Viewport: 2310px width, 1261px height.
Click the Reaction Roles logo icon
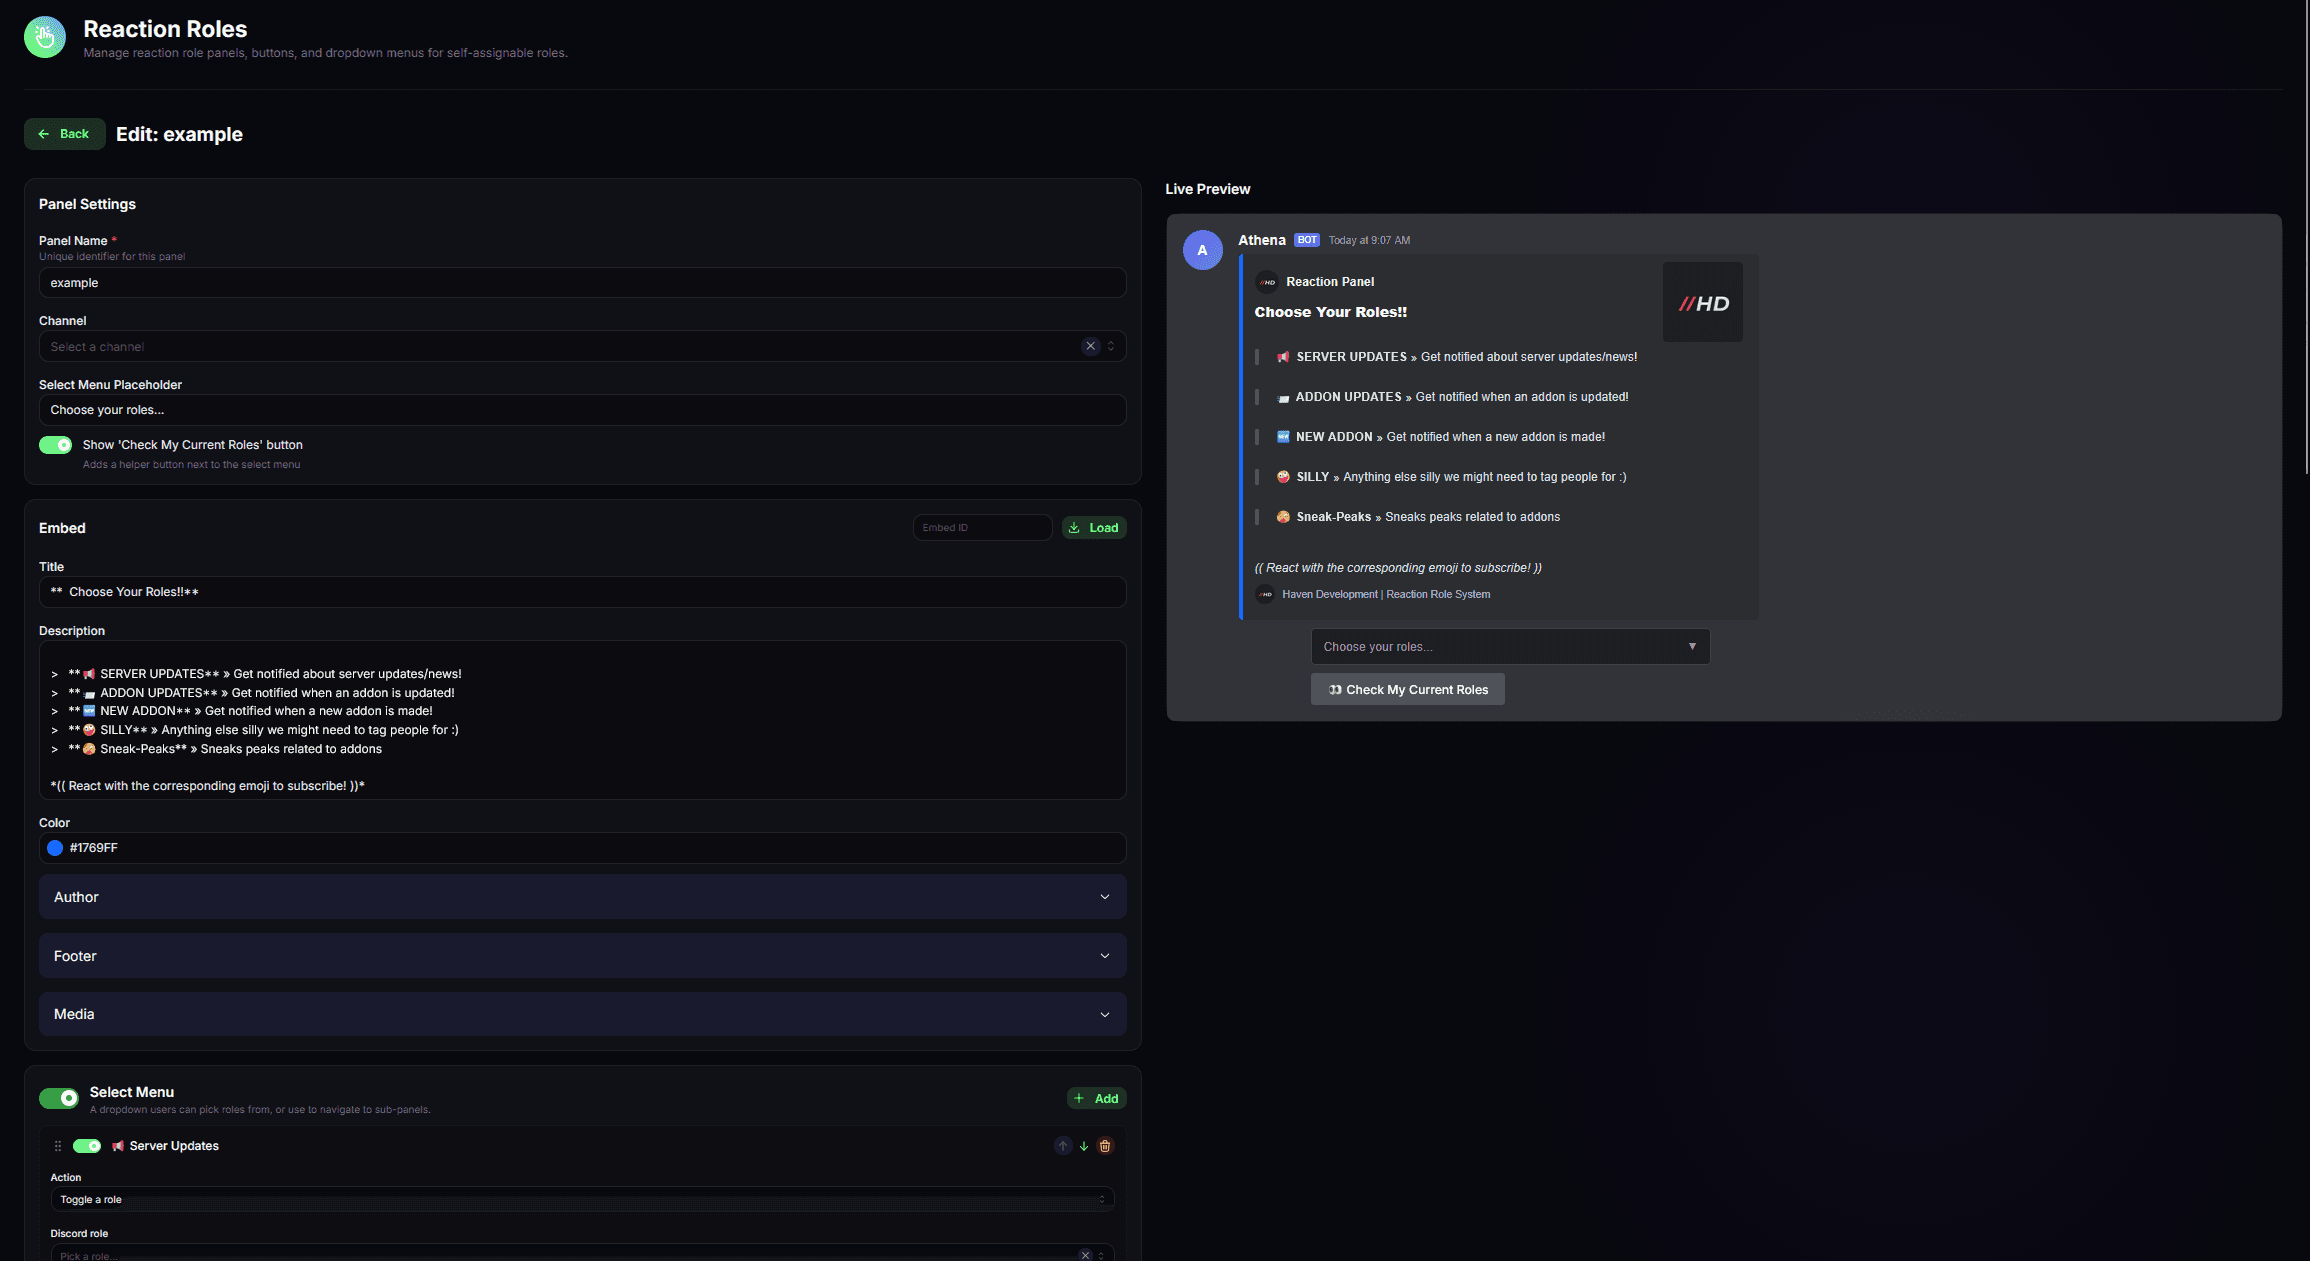click(45, 37)
